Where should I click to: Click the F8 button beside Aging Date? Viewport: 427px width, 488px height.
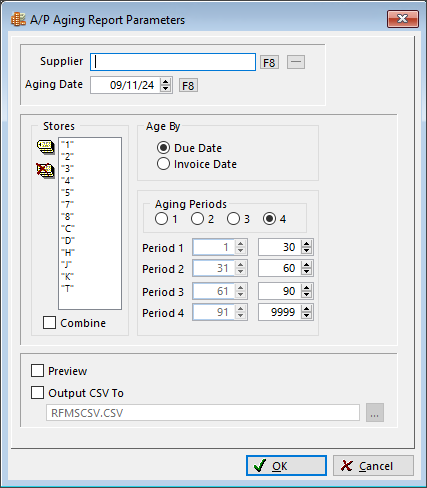188,86
